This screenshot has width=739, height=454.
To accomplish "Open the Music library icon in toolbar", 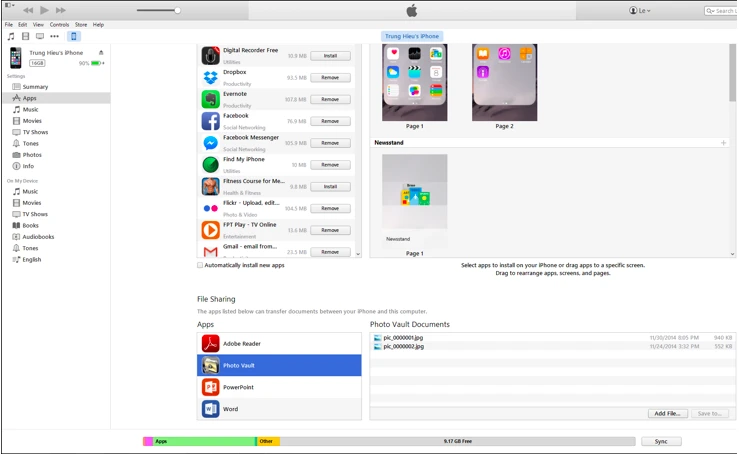I will click(x=11, y=36).
